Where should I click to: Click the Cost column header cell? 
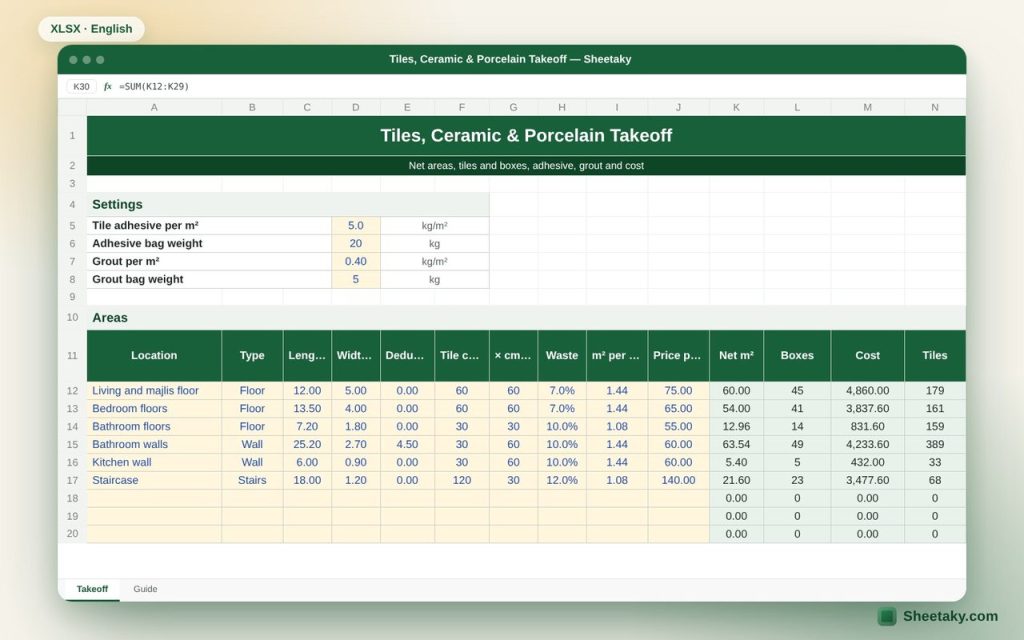point(867,355)
